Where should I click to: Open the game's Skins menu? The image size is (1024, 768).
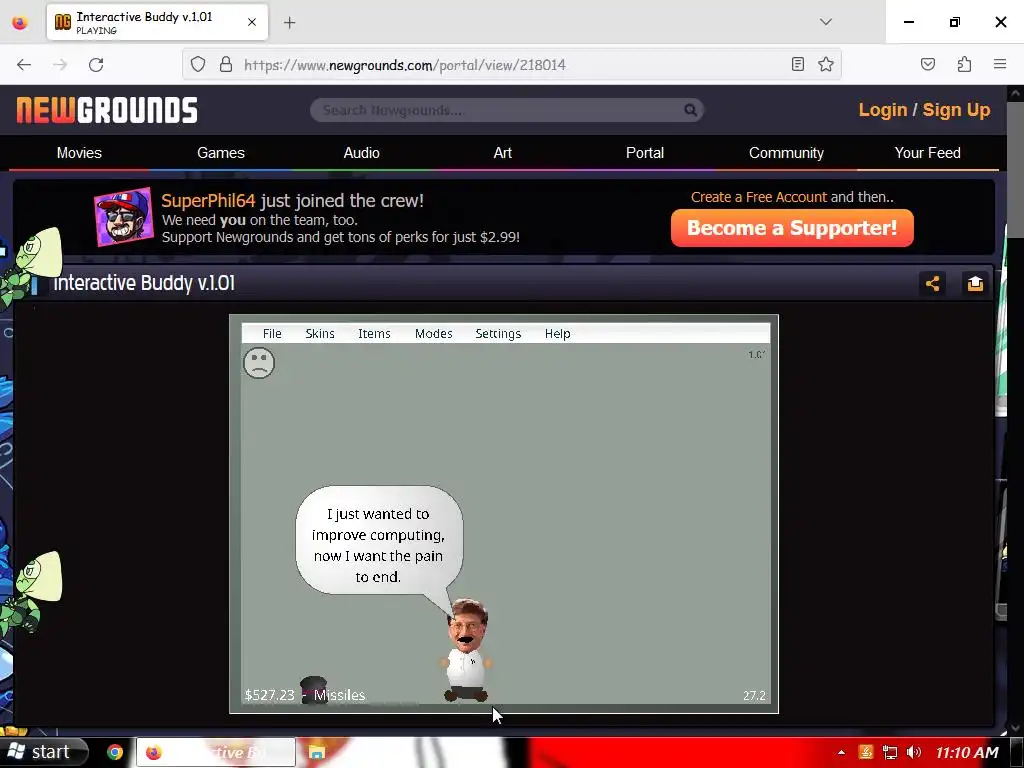click(x=320, y=334)
